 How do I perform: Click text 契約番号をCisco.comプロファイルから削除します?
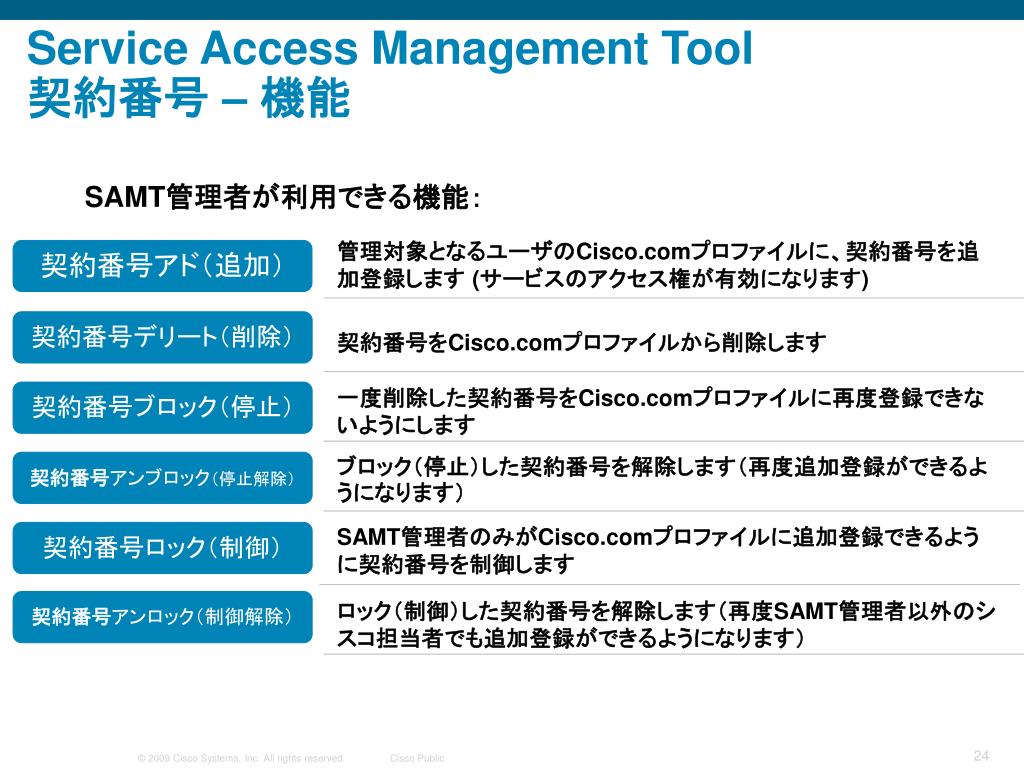[581, 342]
